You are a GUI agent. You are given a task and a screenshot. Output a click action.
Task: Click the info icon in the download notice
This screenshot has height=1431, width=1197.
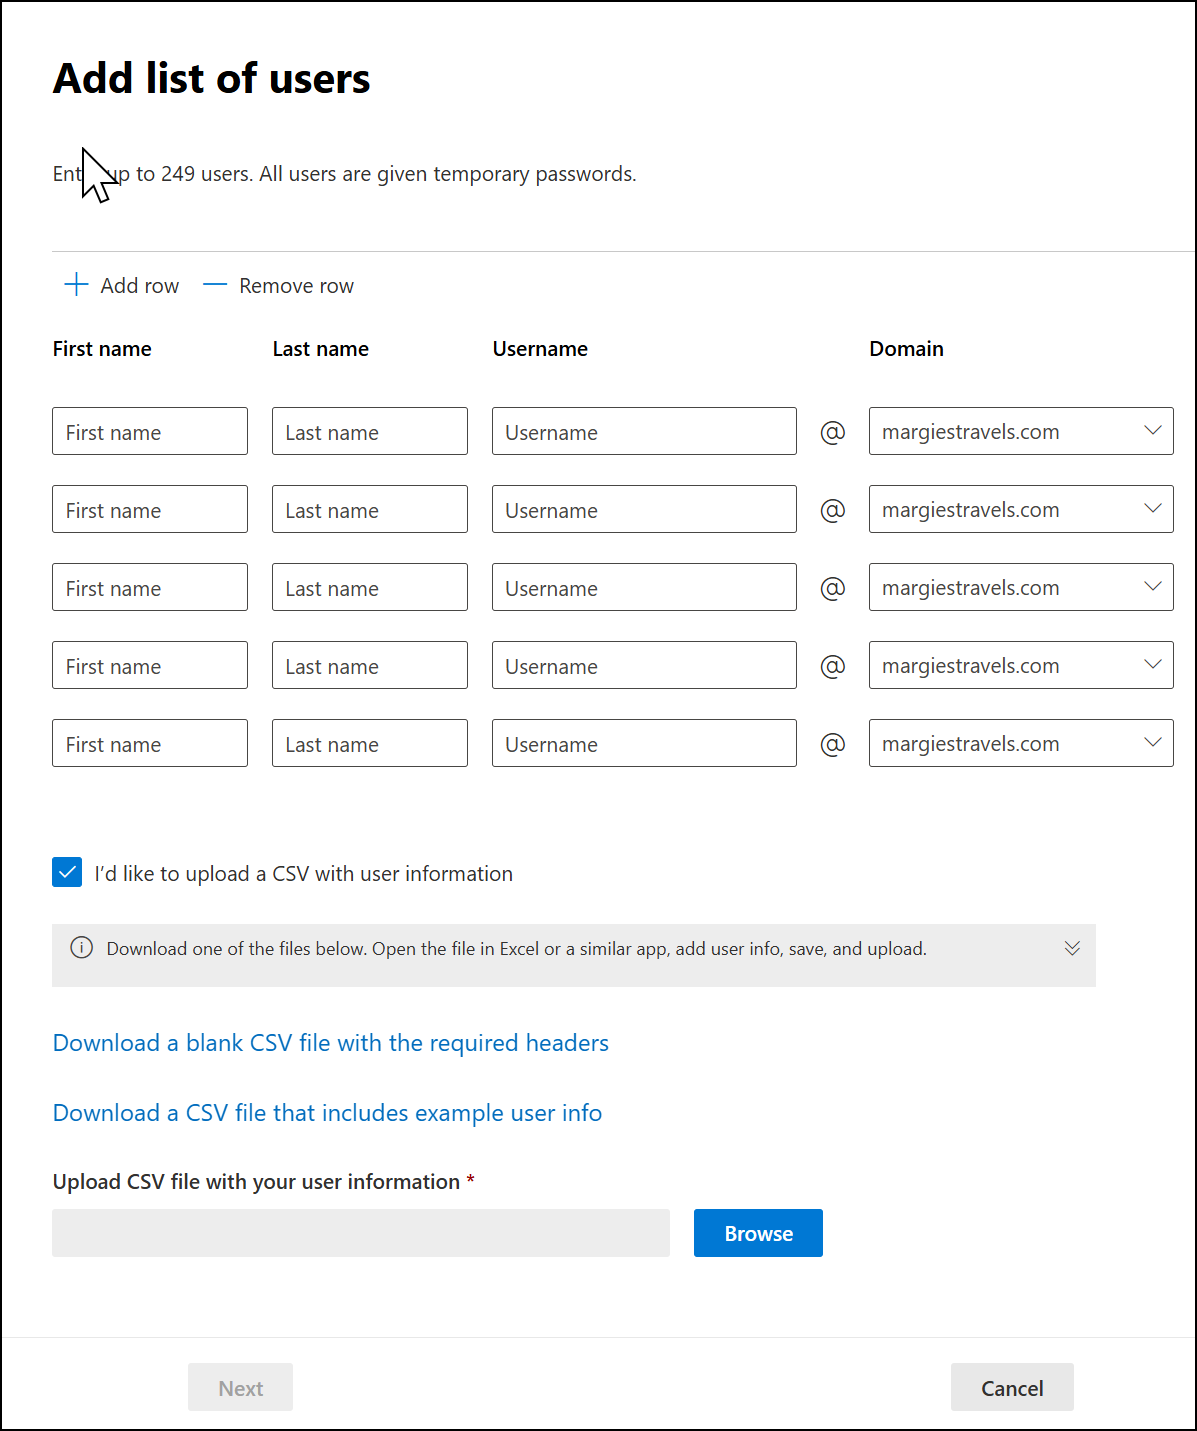pyautogui.click(x=82, y=948)
